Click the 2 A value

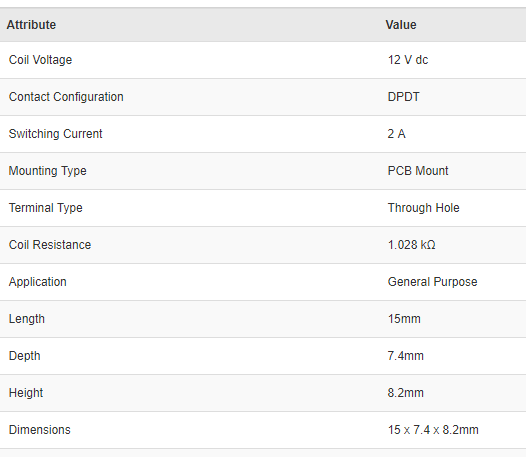397,134
